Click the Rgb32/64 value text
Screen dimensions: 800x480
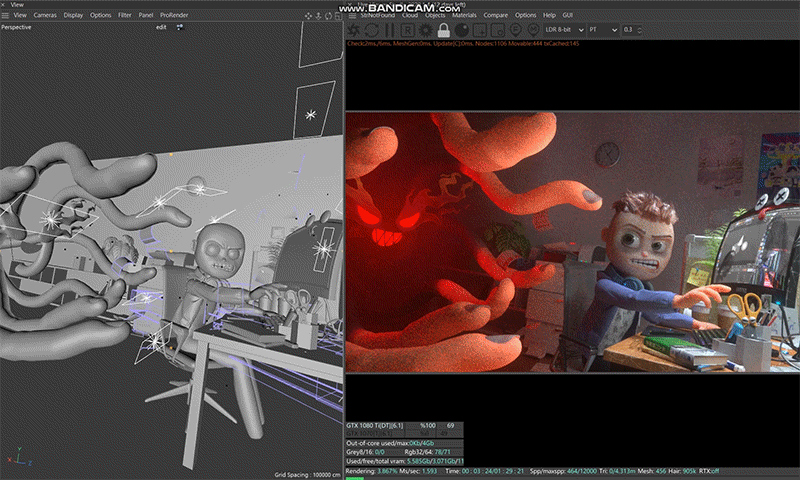pyautogui.click(x=428, y=452)
